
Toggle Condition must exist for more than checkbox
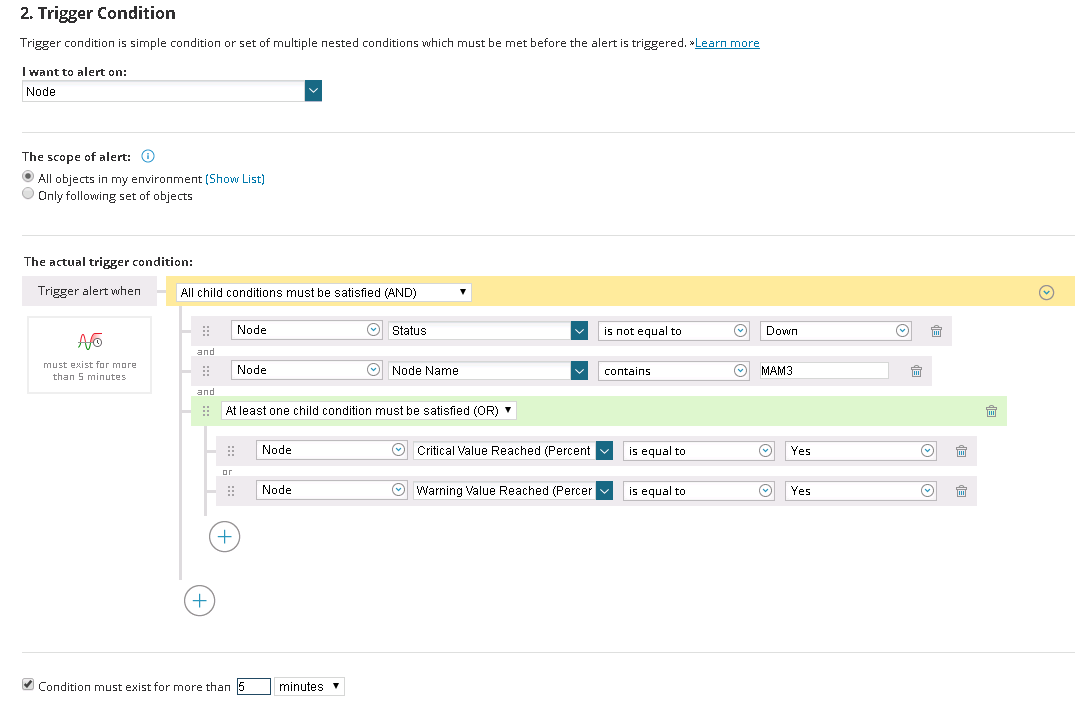pos(28,684)
